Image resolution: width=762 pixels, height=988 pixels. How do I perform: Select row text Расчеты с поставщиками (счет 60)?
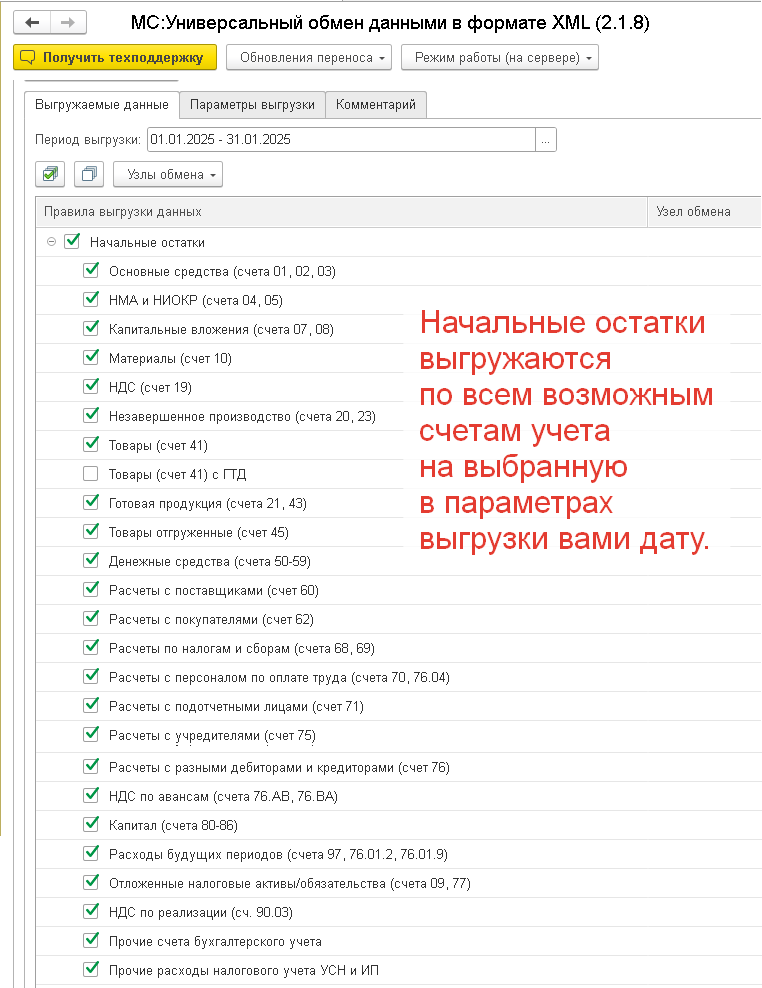[x=214, y=590]
